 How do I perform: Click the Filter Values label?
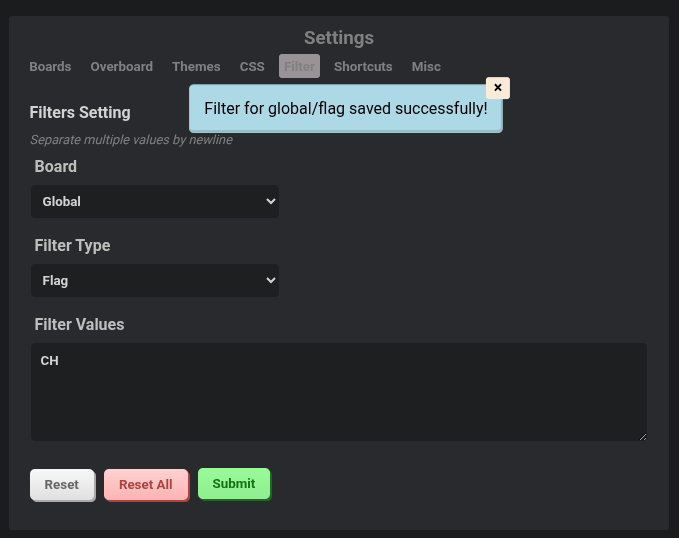pos(79,325)
